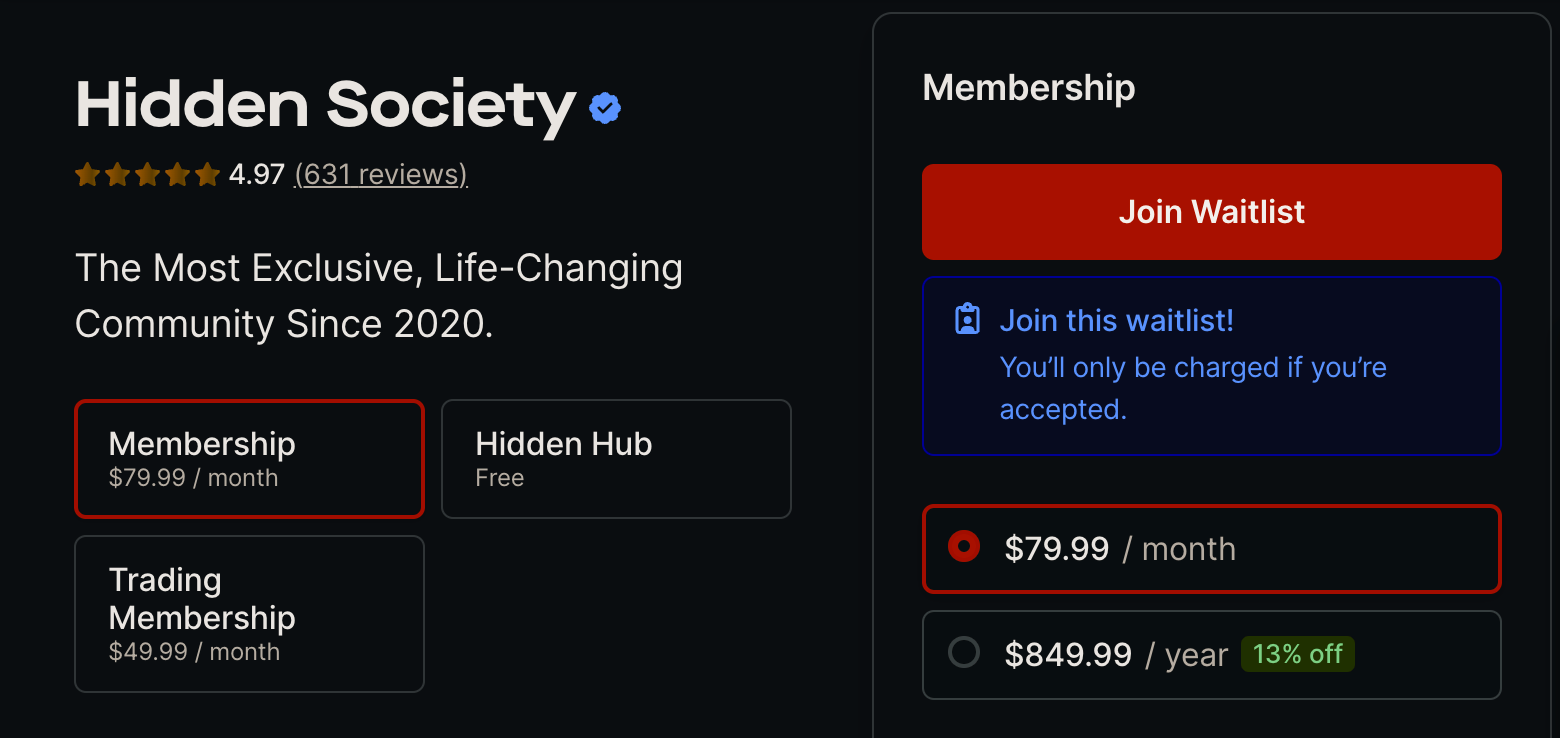Select the Membership $79.99 plan card
Screen dimensions: 1560x738
coord(248,459)
